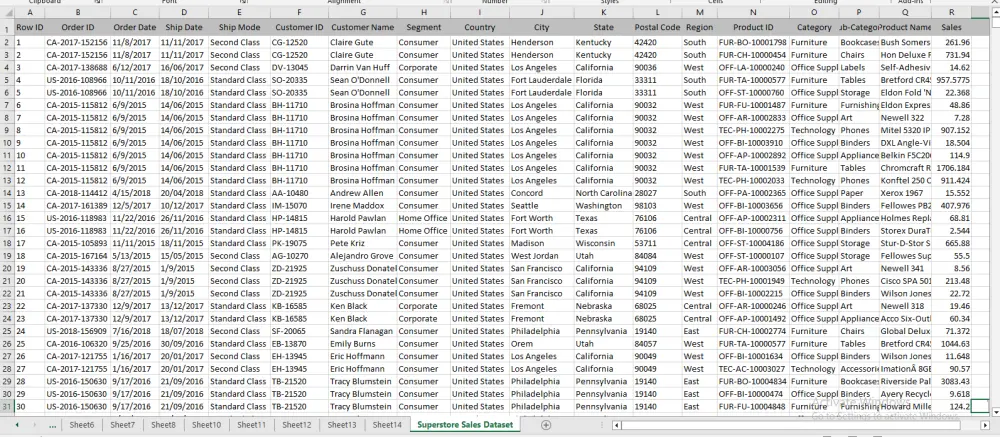Click the Concord city cell

[x=541, y=193]
